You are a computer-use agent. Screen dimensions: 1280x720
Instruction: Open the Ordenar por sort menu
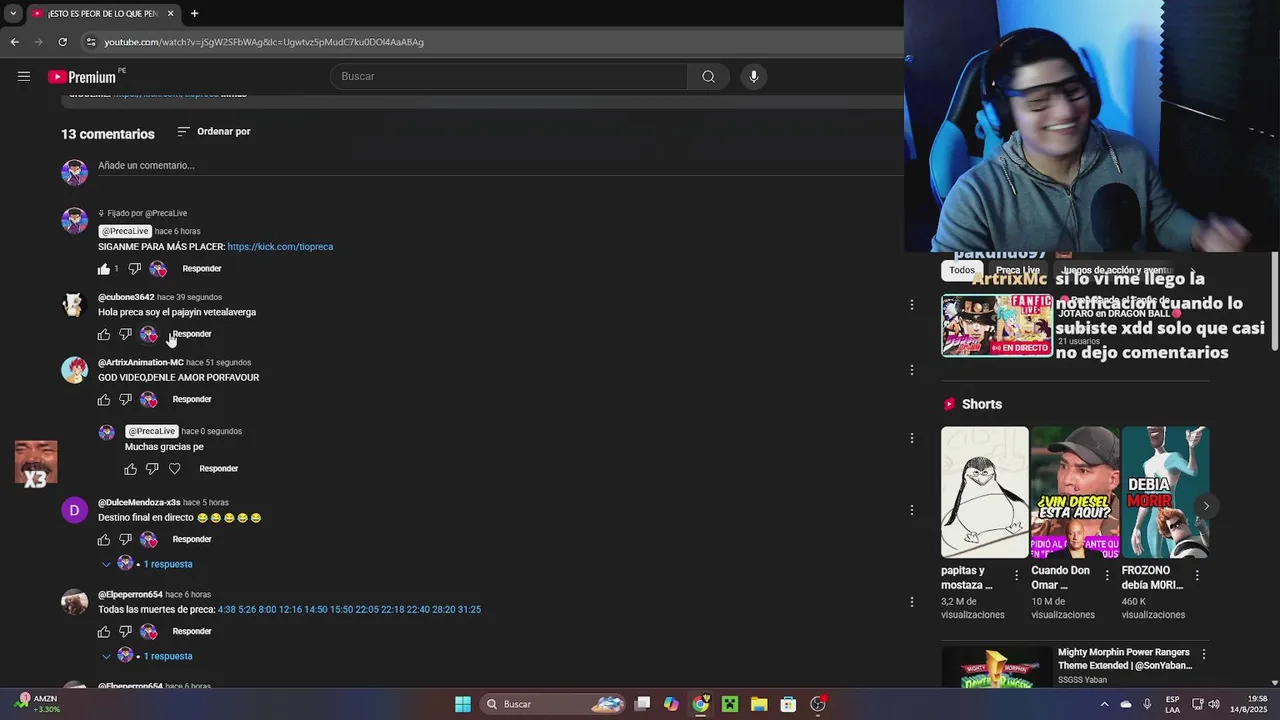pyautogui.click(x=213, y=131)
